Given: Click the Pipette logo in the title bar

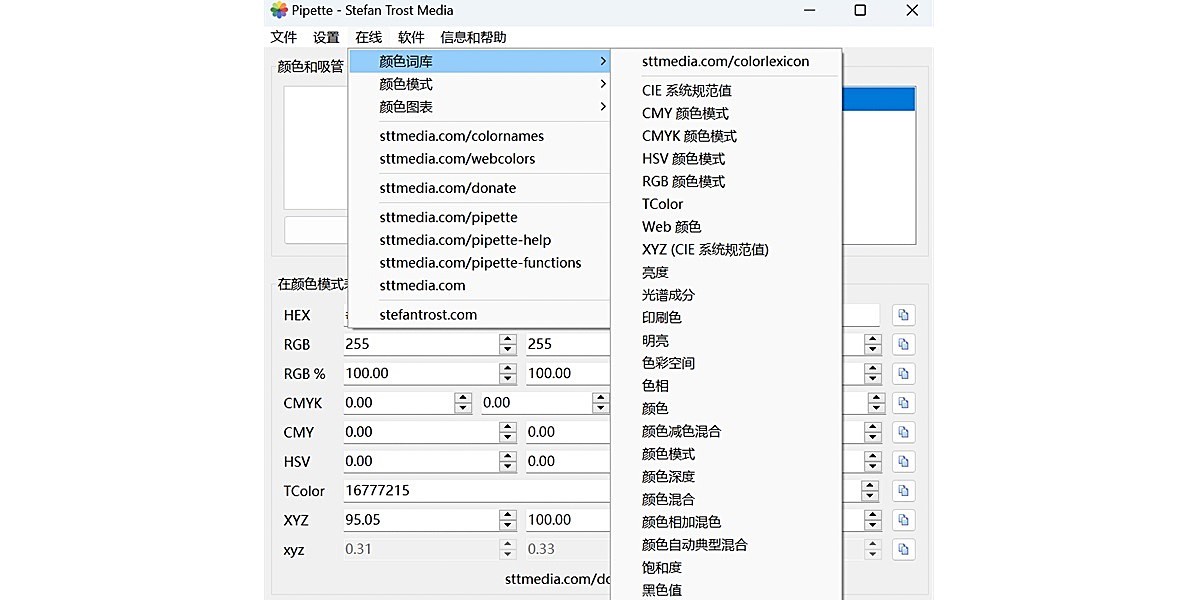Looking at the screenshot, I should (x=277, y=11).
